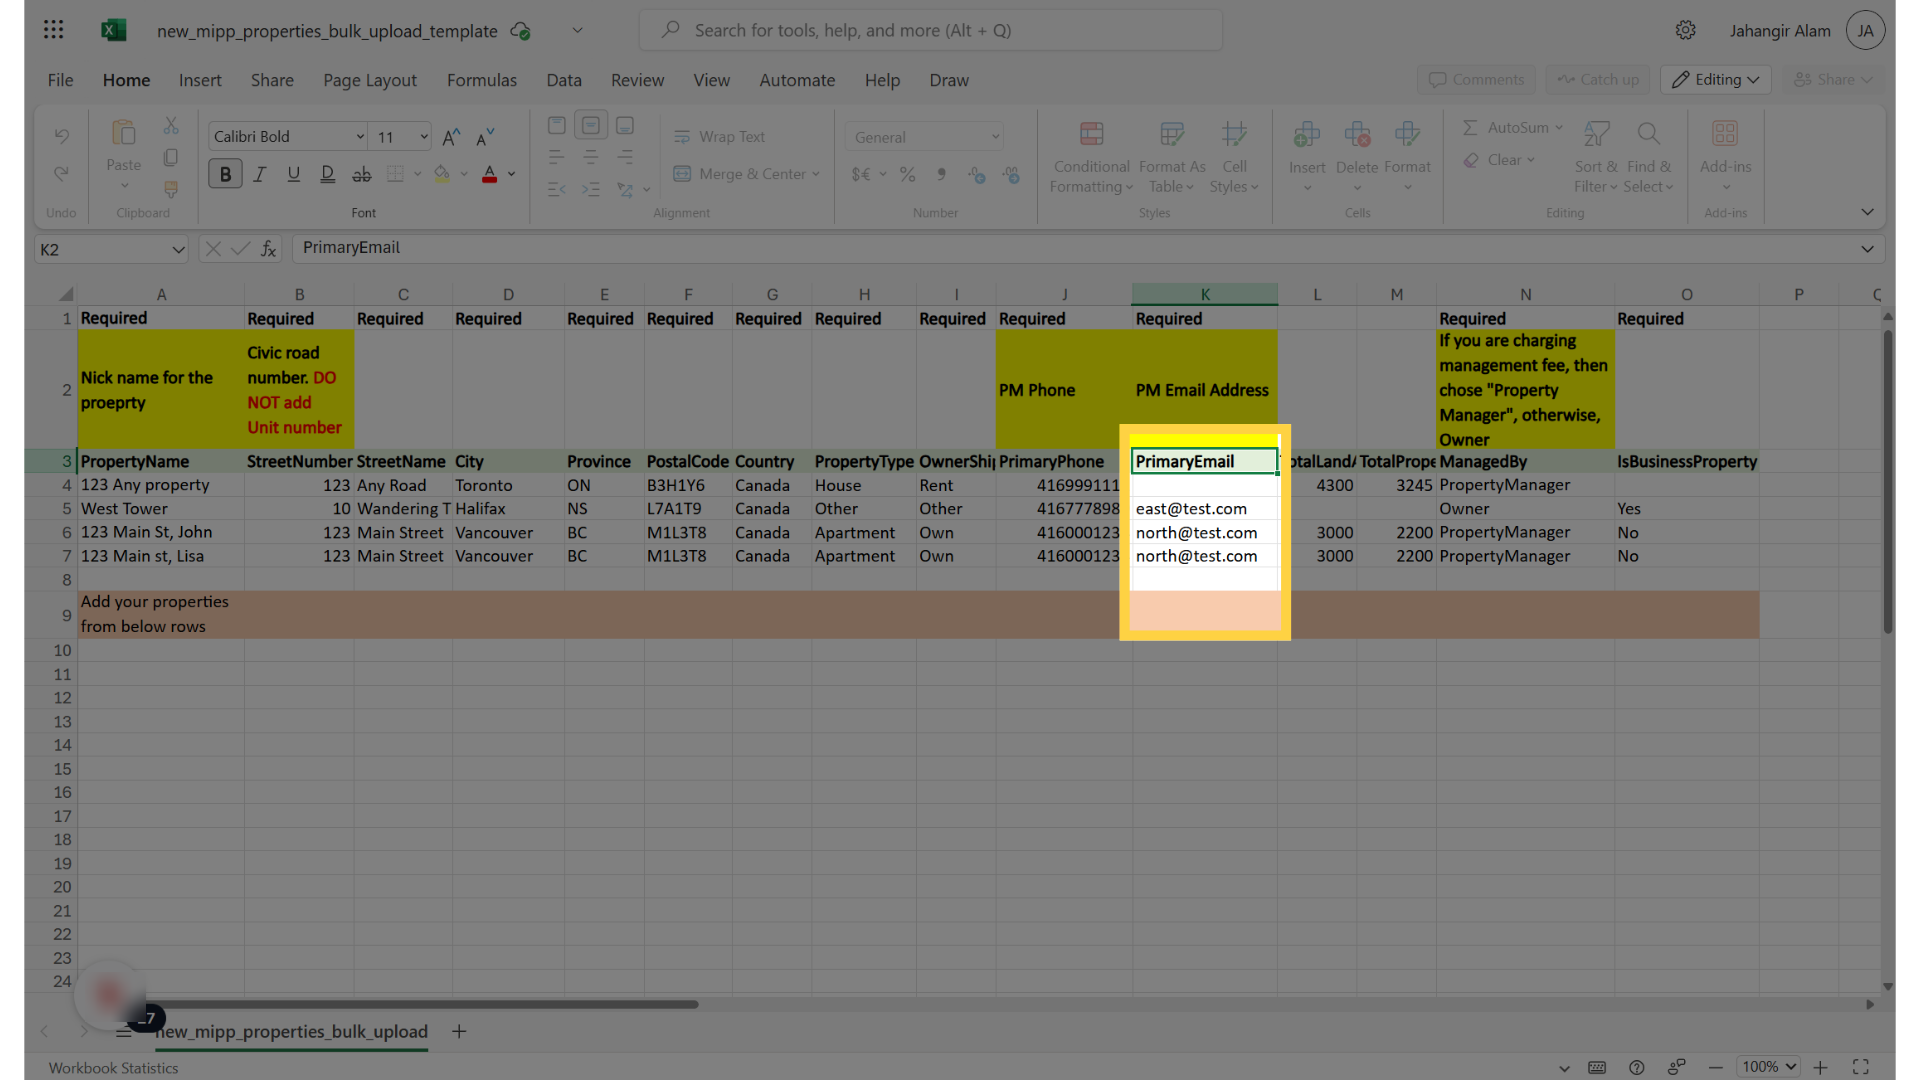The height and width of the screenshot is (1080, 1920).
Task: Click the Undo arrow icon
Action: click(x=61, y=136)
